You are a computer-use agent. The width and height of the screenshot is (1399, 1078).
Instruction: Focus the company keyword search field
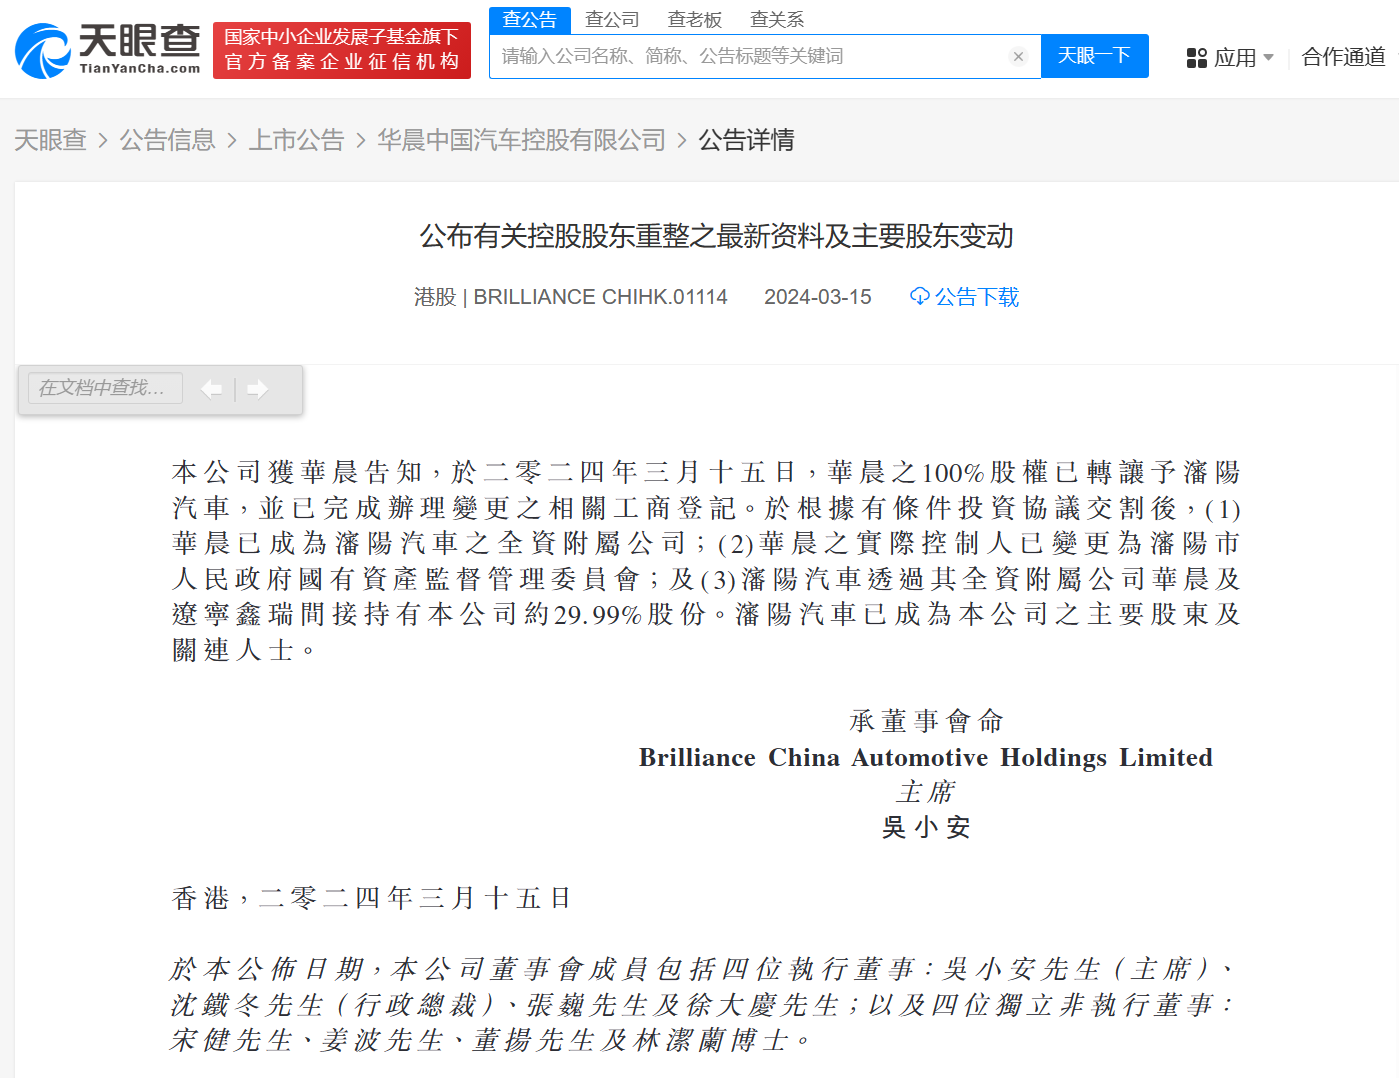tap(750, 57)
